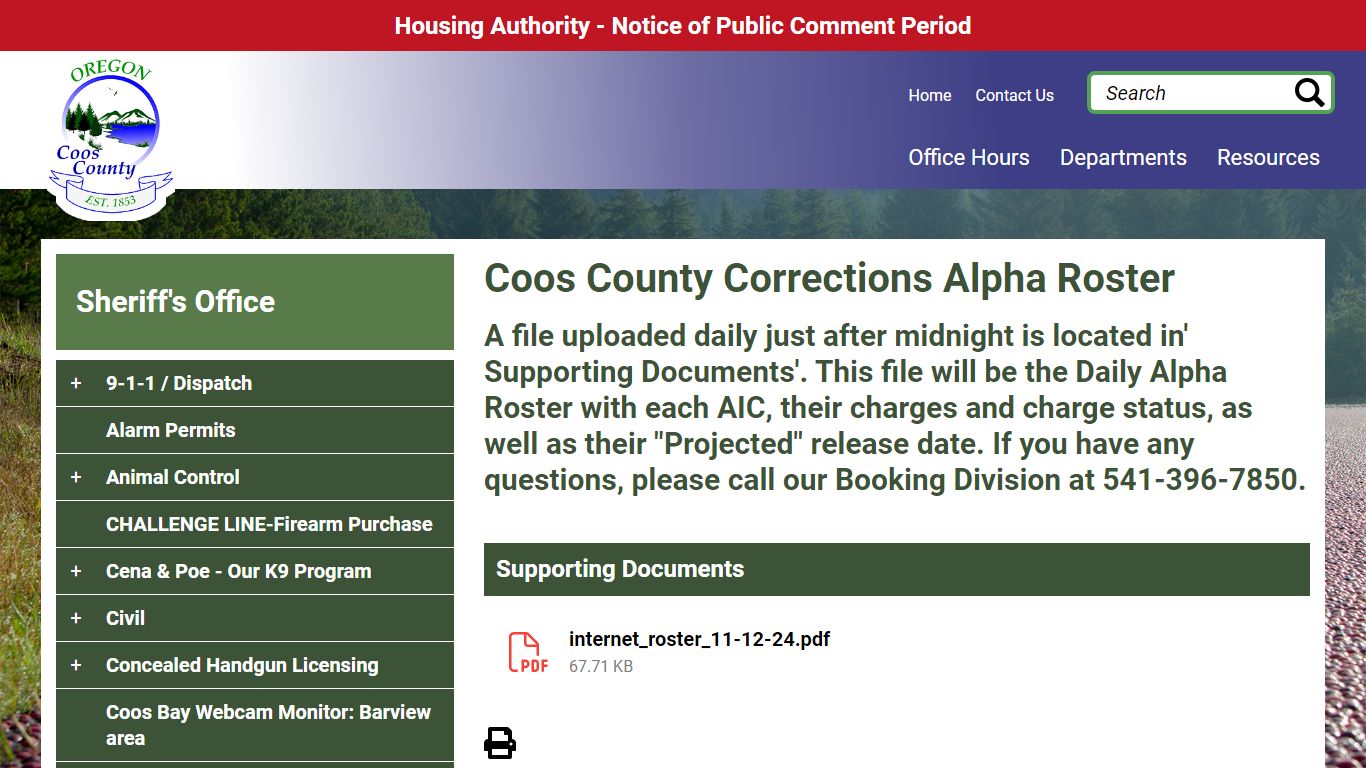Open the Office Hours menu
Screen dimensions: 1366x768
pos(968,157)
